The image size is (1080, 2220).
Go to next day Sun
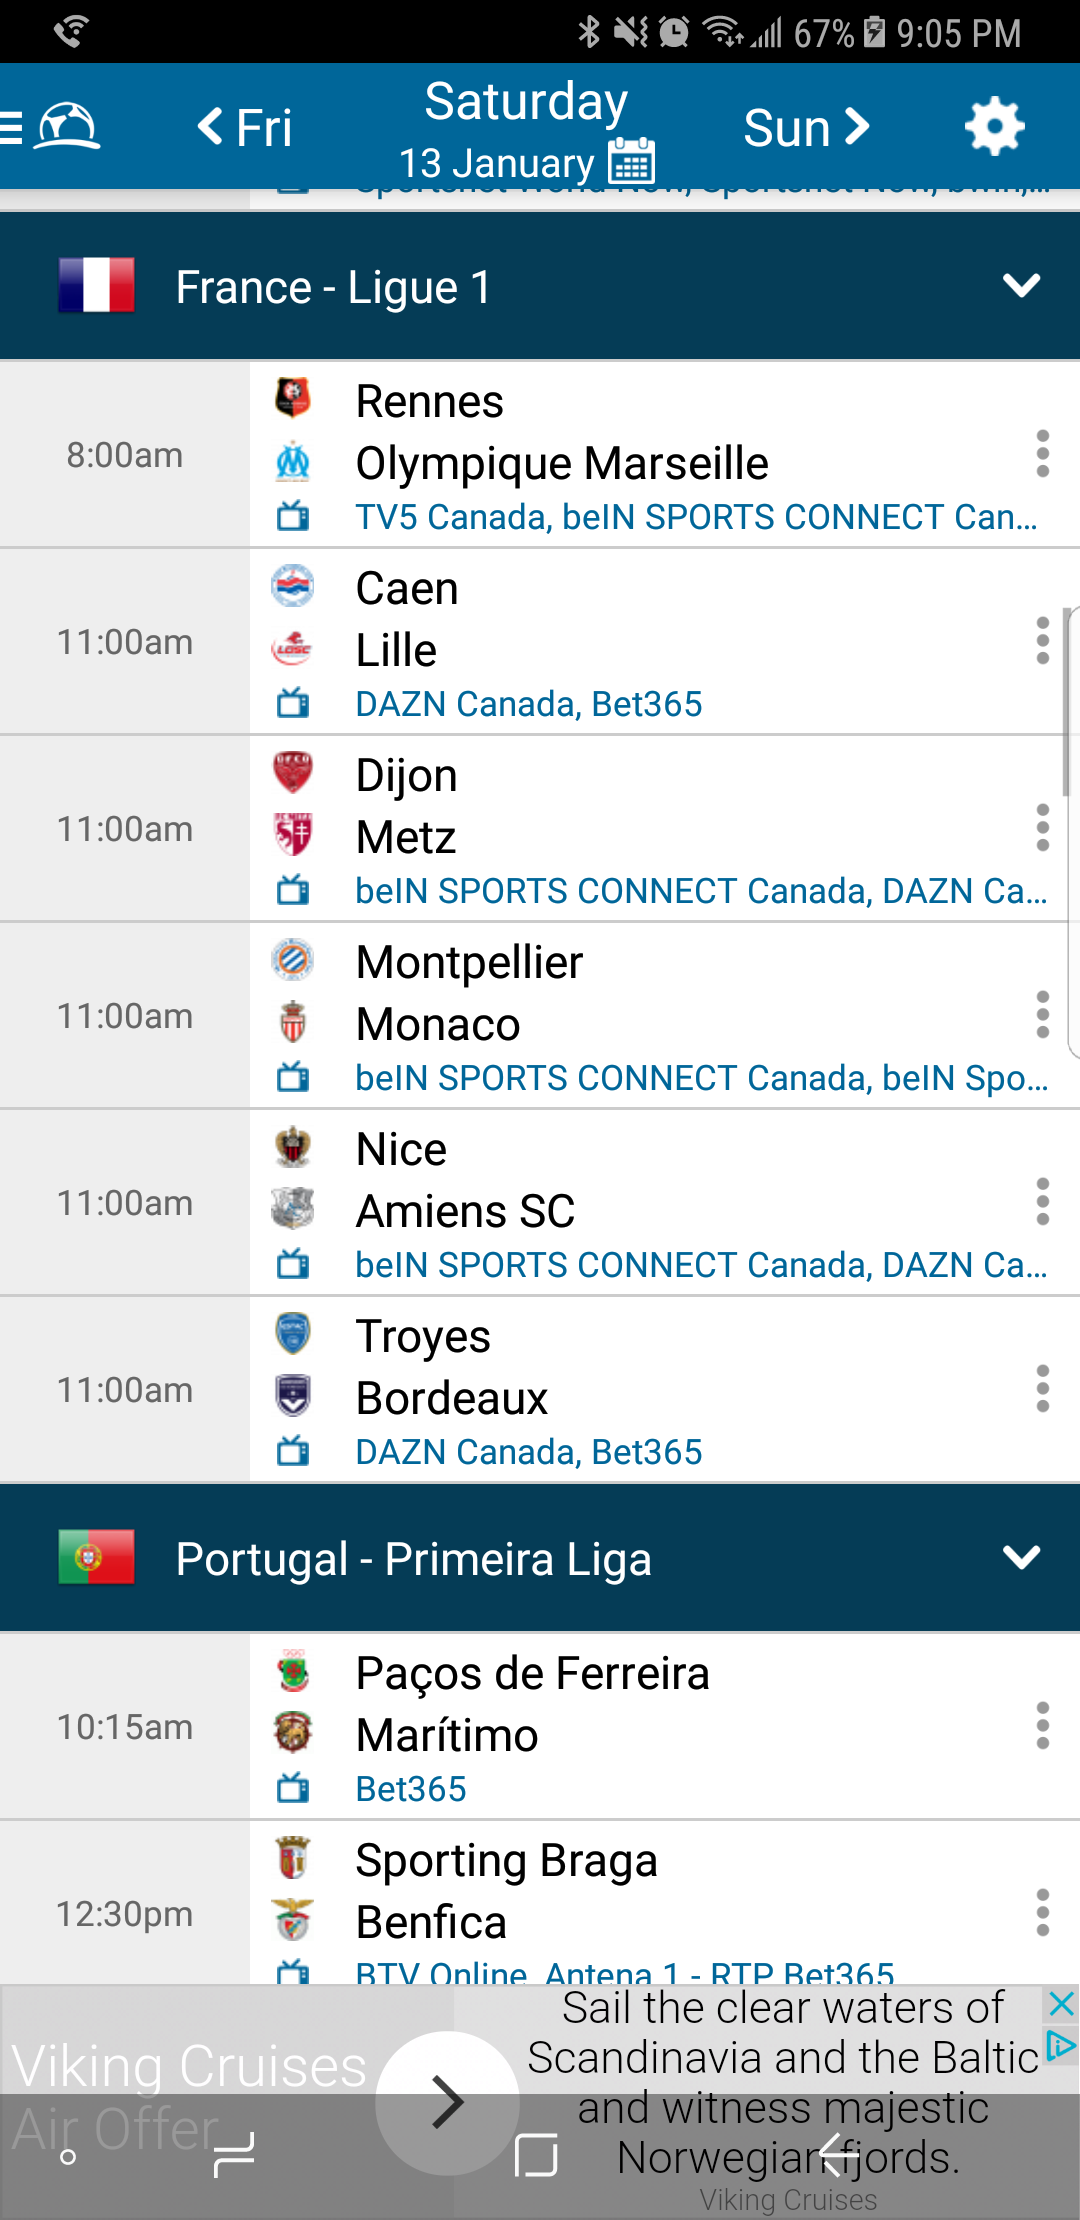coord(806,128)
